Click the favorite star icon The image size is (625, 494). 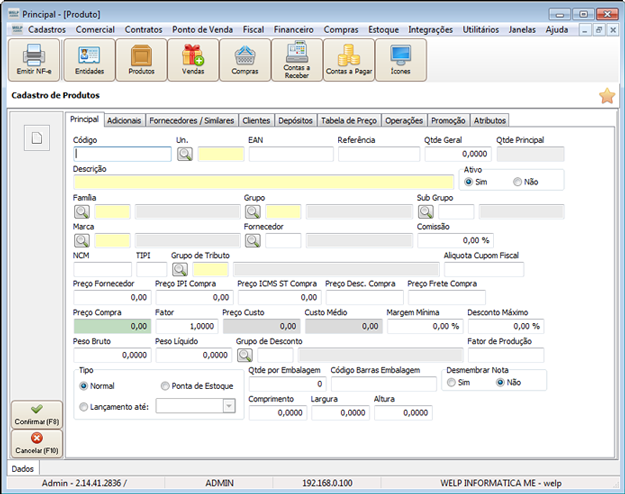coord(607,96)
